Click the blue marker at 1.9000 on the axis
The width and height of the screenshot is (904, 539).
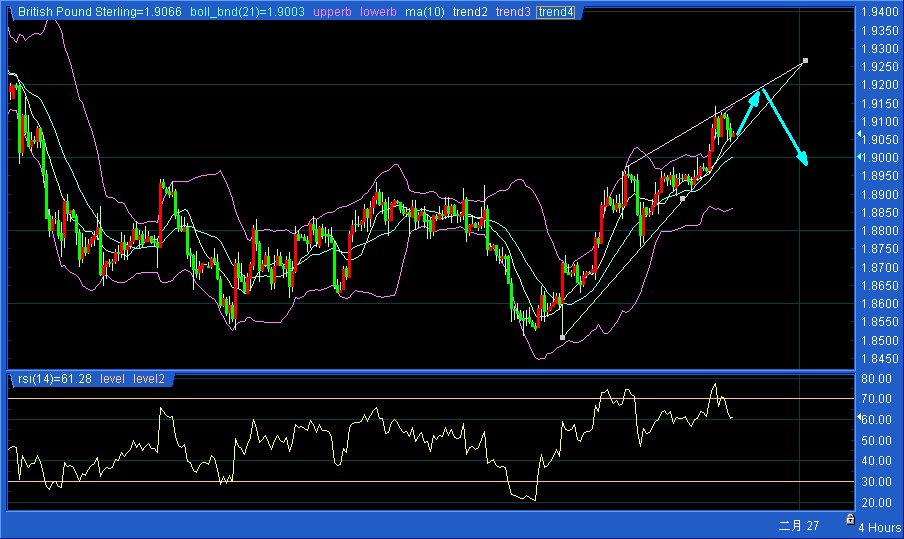pos(859,157)
